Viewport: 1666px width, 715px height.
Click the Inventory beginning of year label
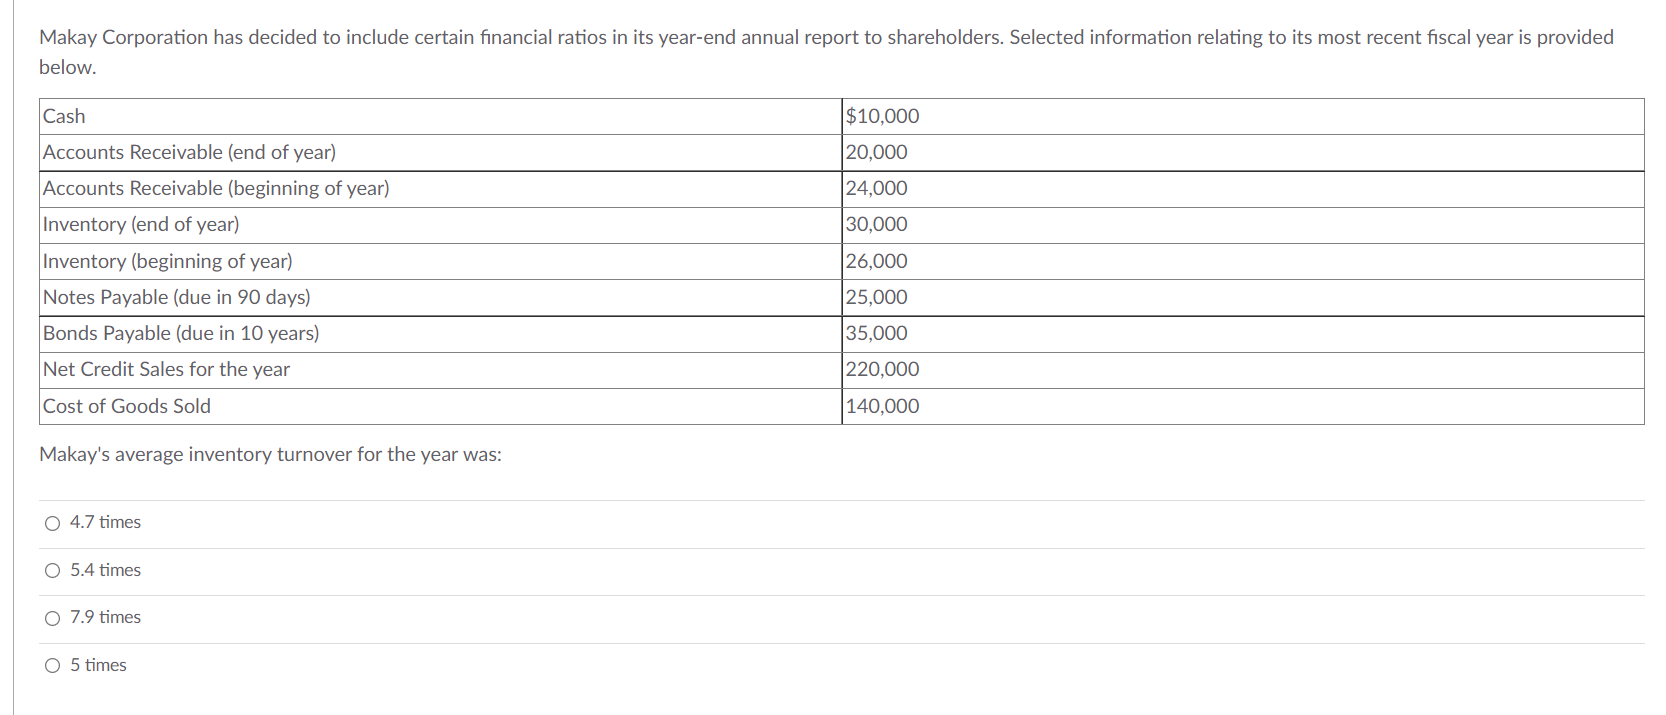coord(166,261)
